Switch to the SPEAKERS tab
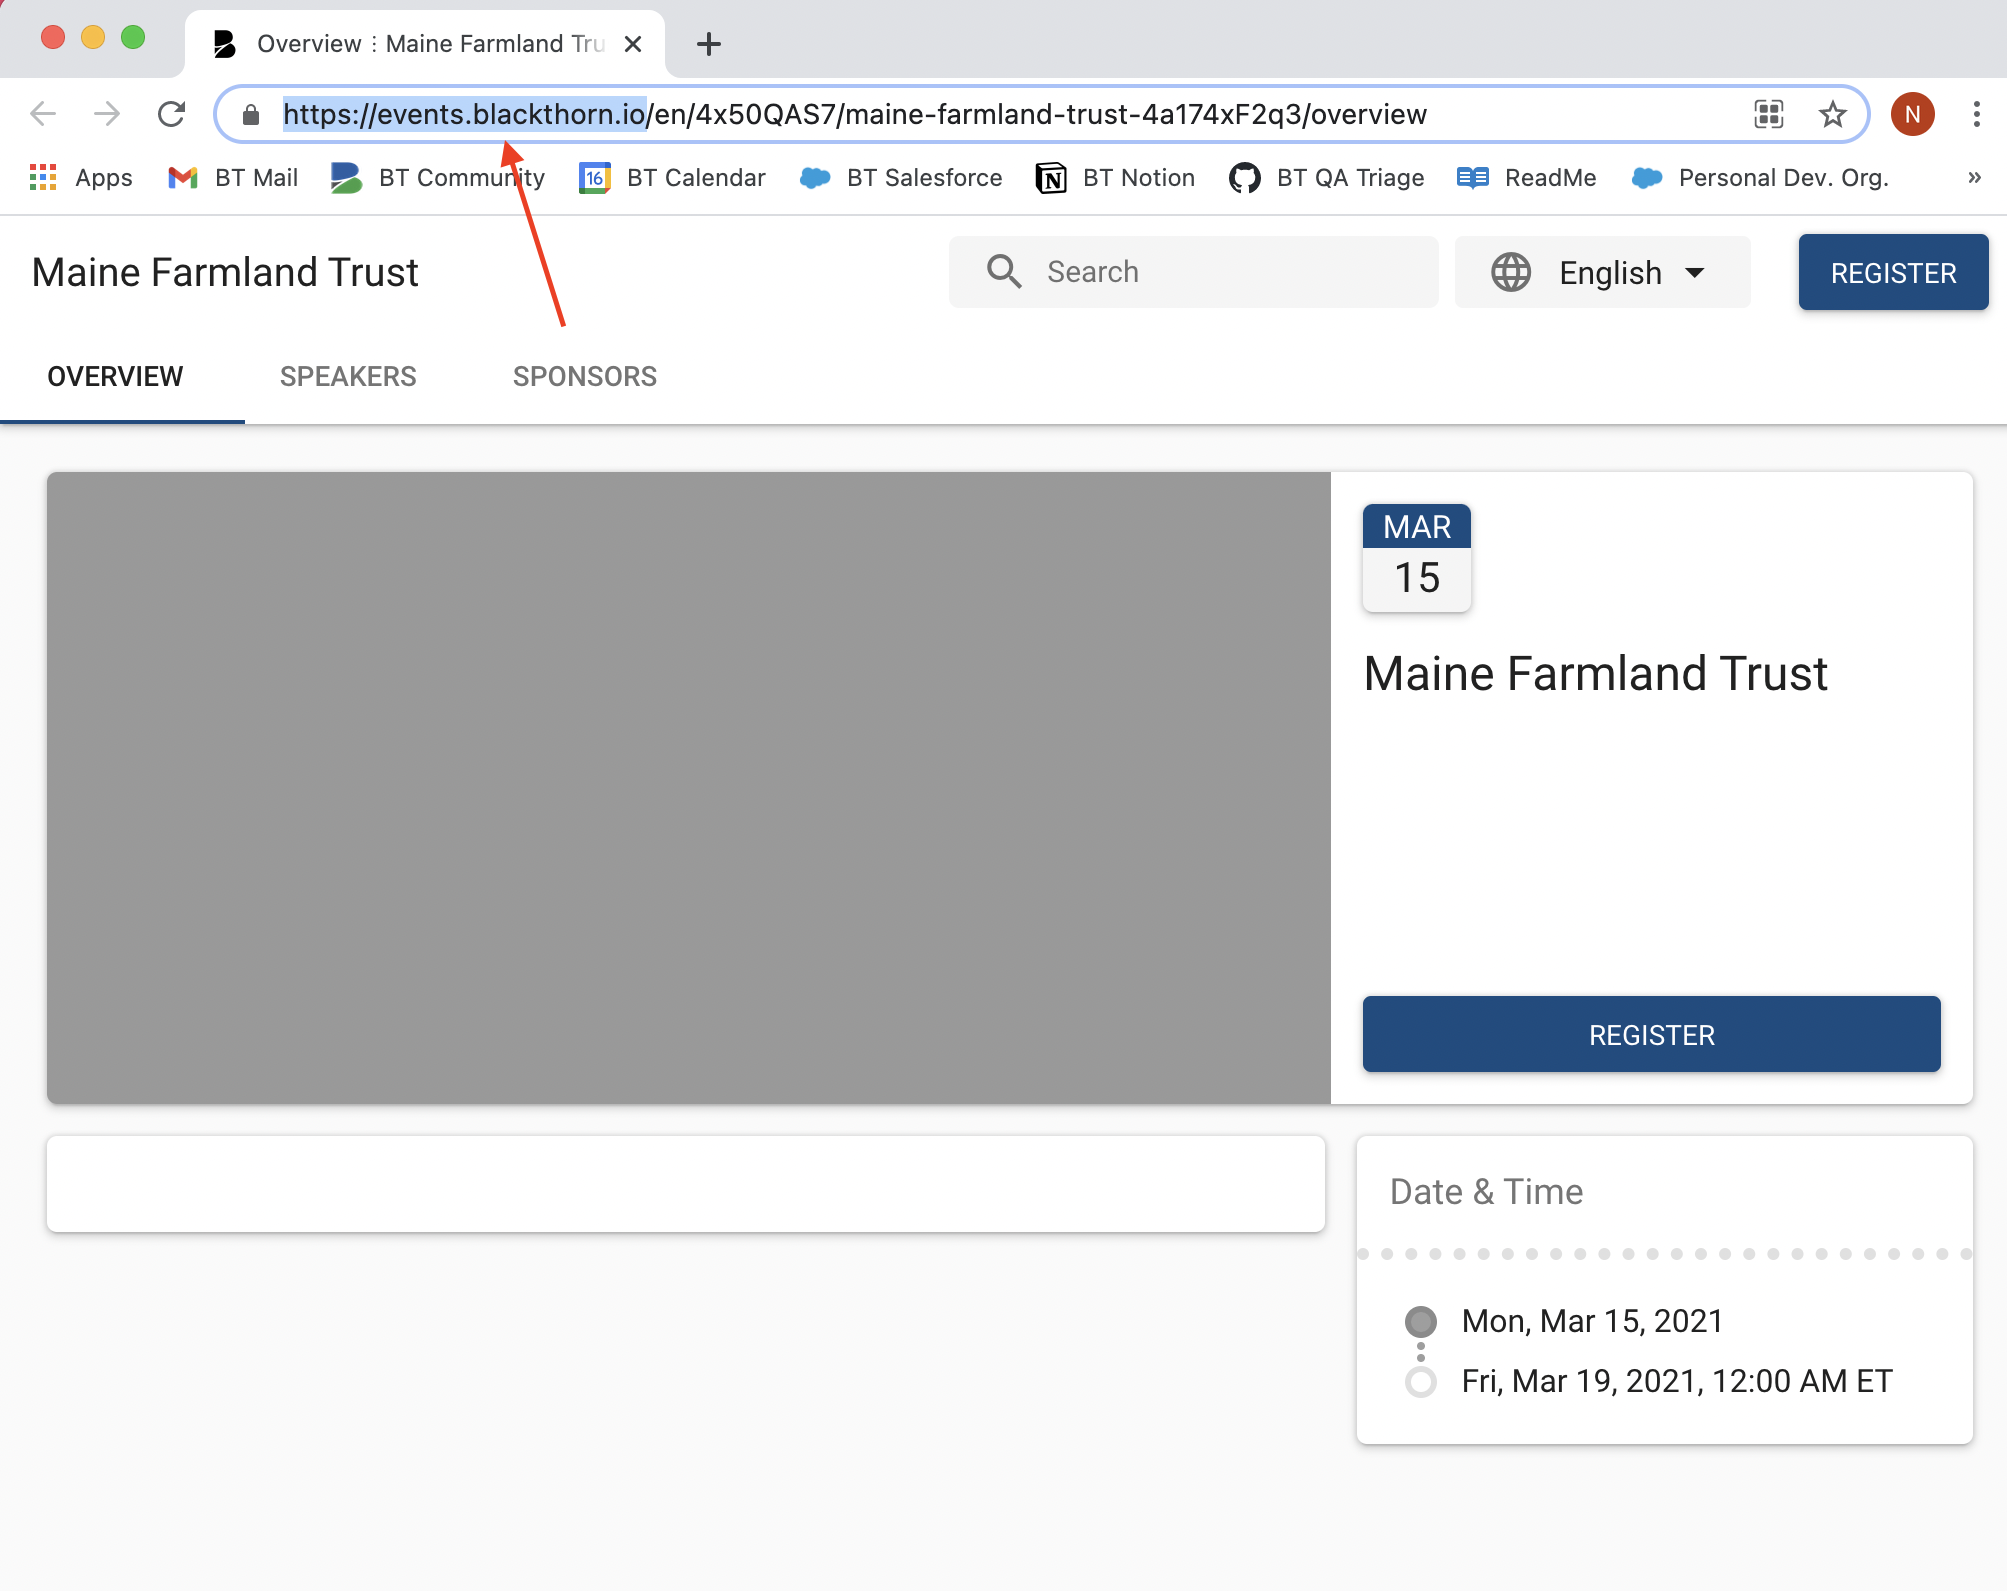Screen dimensions: 2007x1591 tap(348, 377)
